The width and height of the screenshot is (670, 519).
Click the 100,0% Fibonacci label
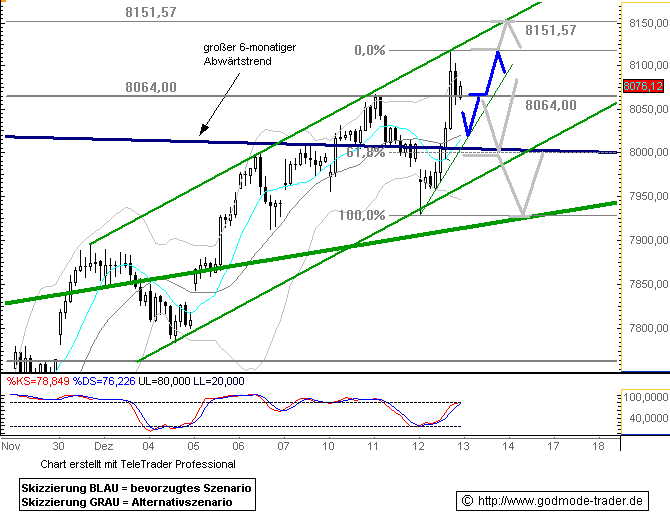(362, 215)
